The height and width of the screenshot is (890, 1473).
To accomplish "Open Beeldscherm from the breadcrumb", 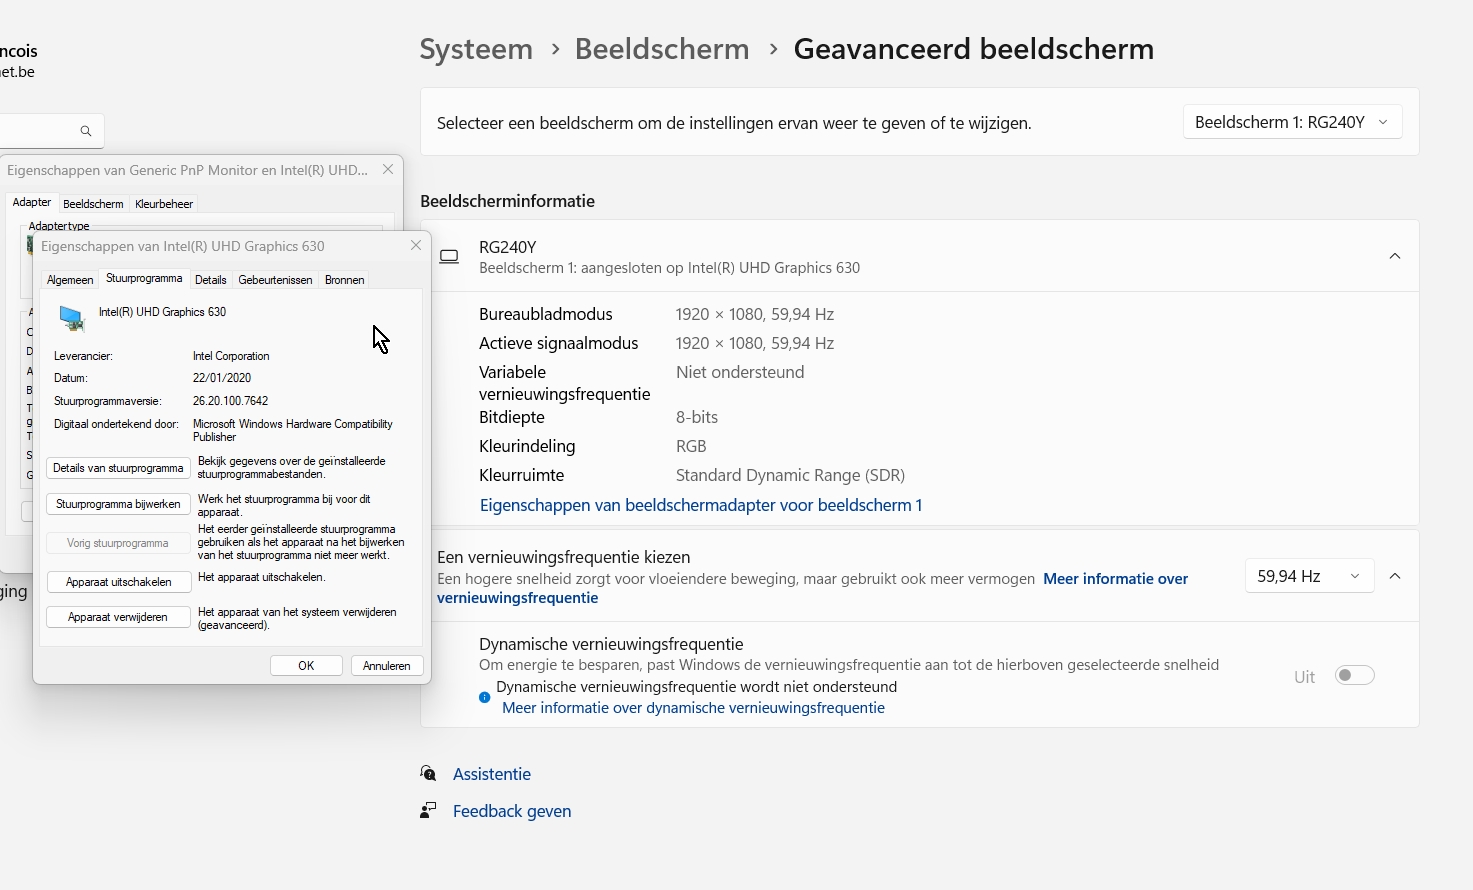I will click(661, 48).
